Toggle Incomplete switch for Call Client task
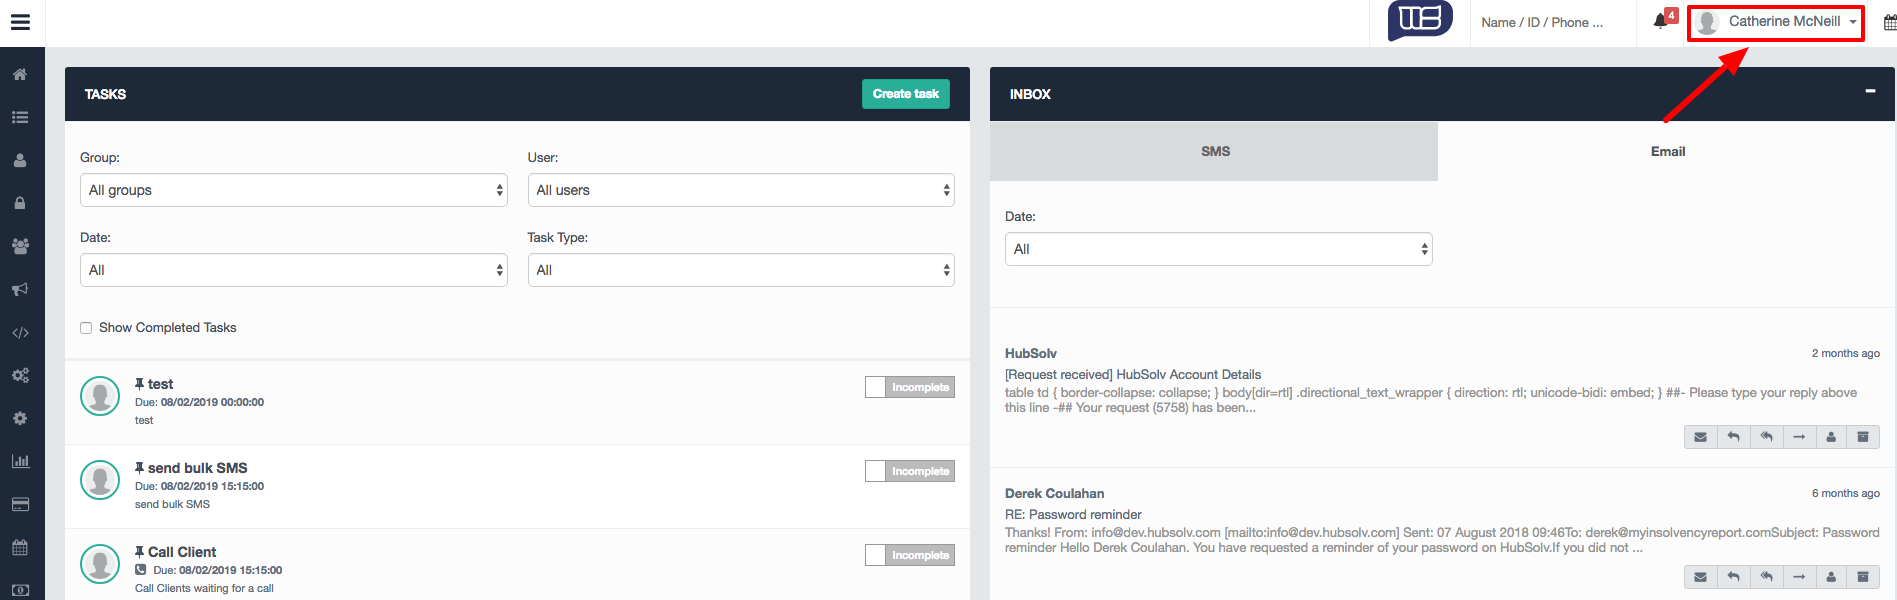This screenshot has height=600, width=1897. click(x=909, y=555)
